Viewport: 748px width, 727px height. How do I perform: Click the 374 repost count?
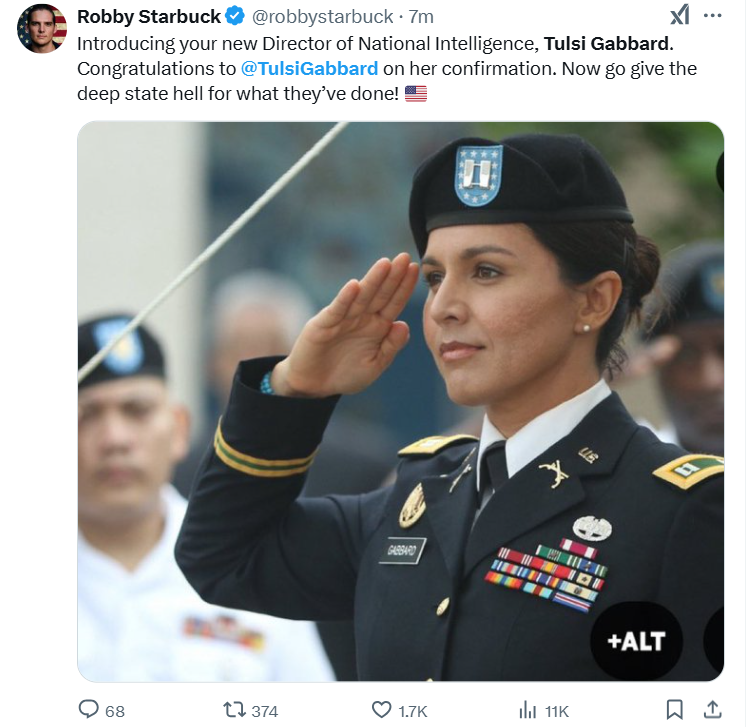pos(264,711)
